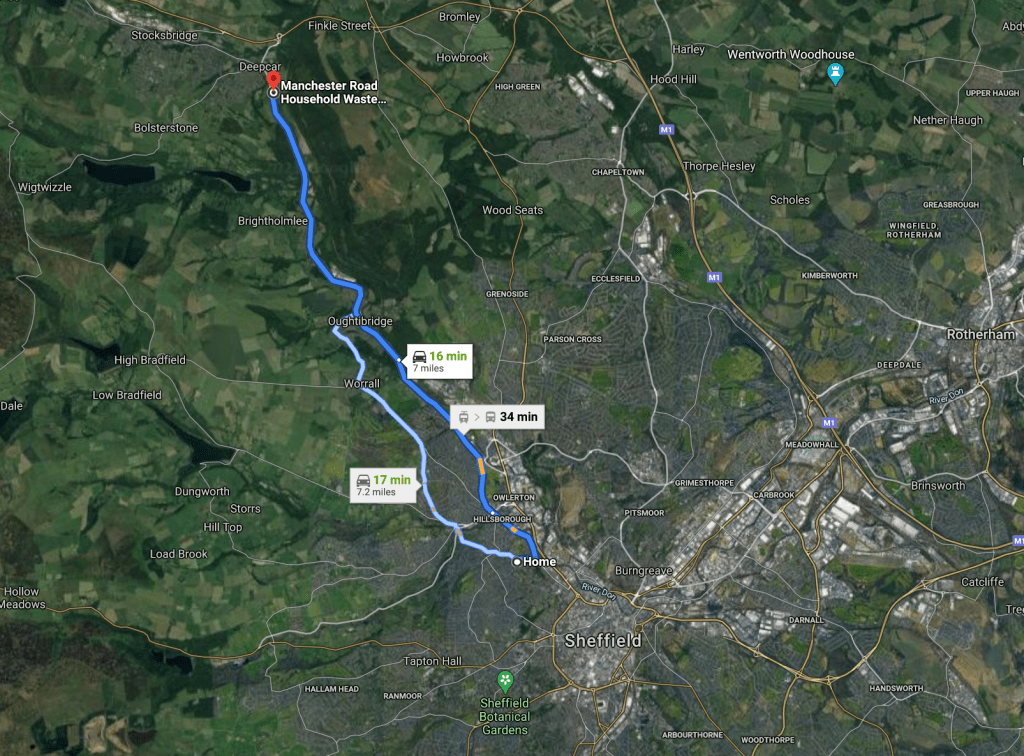Viewport: 1024px width, 756px height.
Task: Click the orange traffic segment near Owlerton
Action: (481, 466)
